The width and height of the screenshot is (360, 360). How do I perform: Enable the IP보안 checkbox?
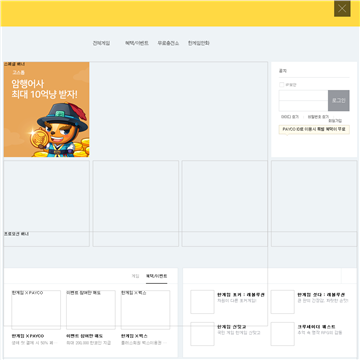[281, 85]
